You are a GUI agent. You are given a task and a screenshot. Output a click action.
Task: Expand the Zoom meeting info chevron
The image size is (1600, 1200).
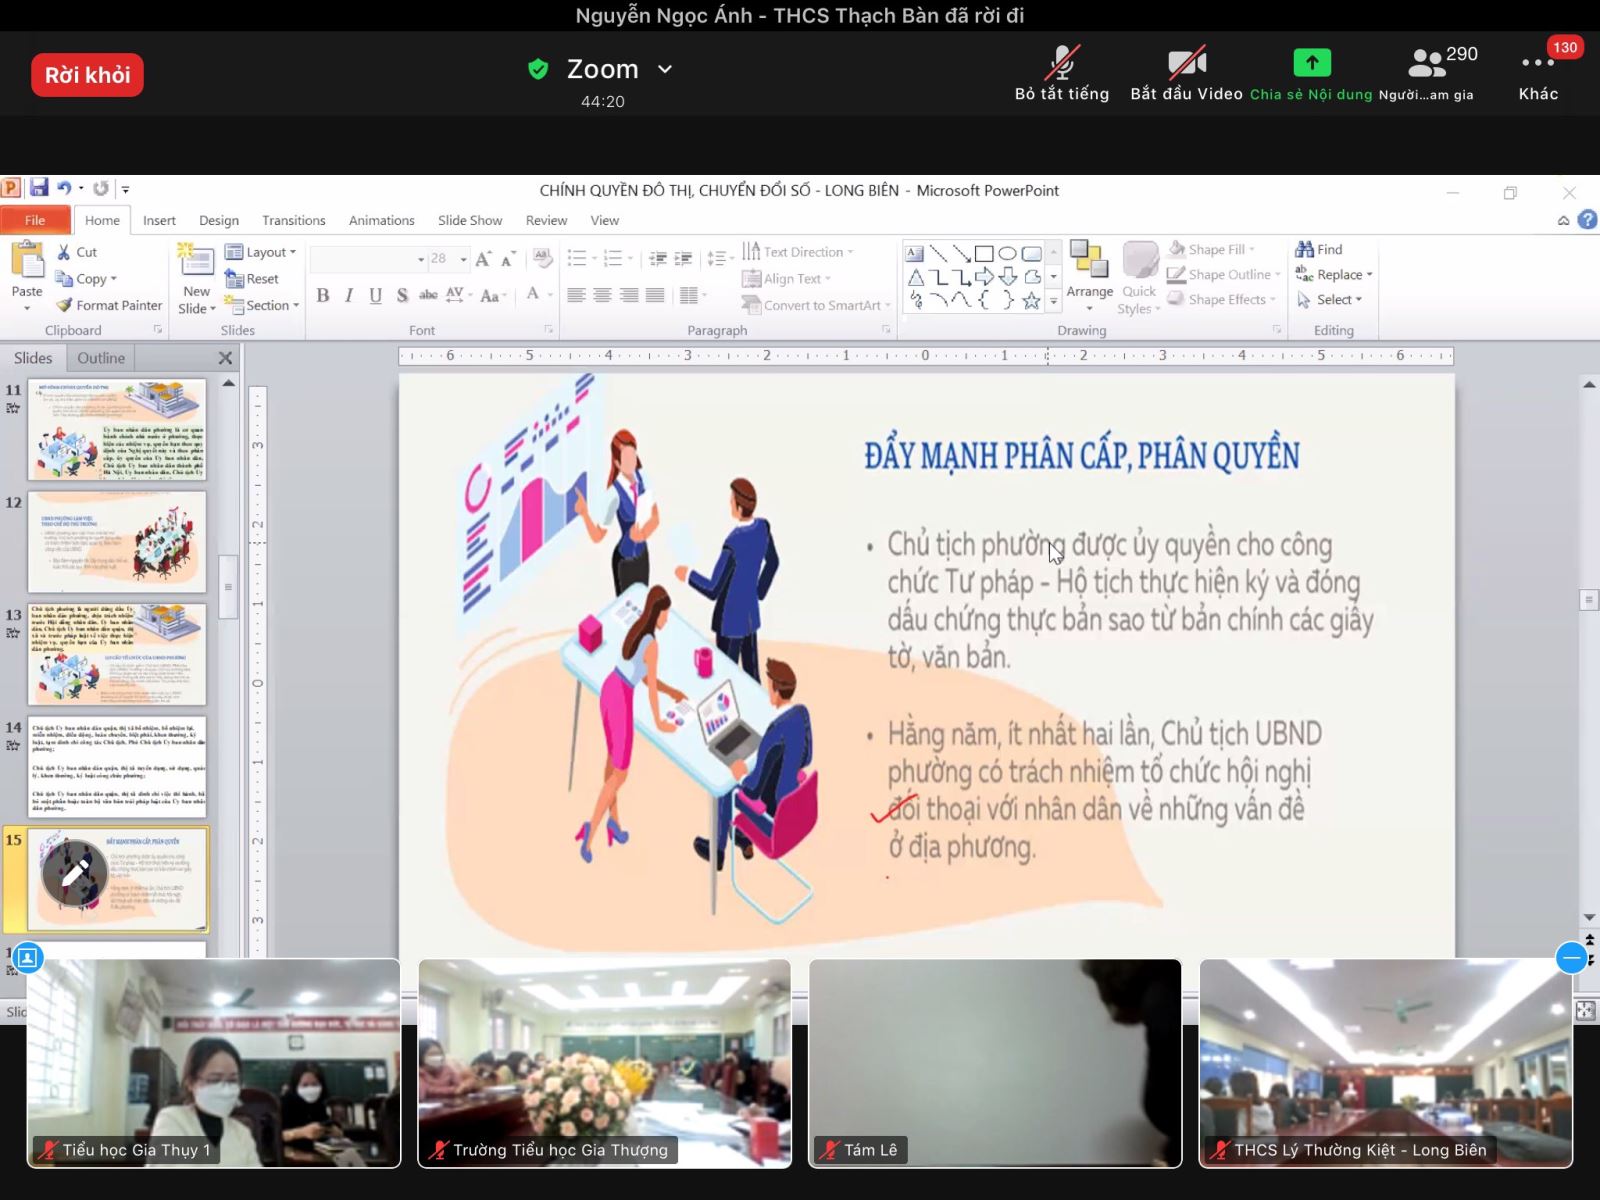665,69
